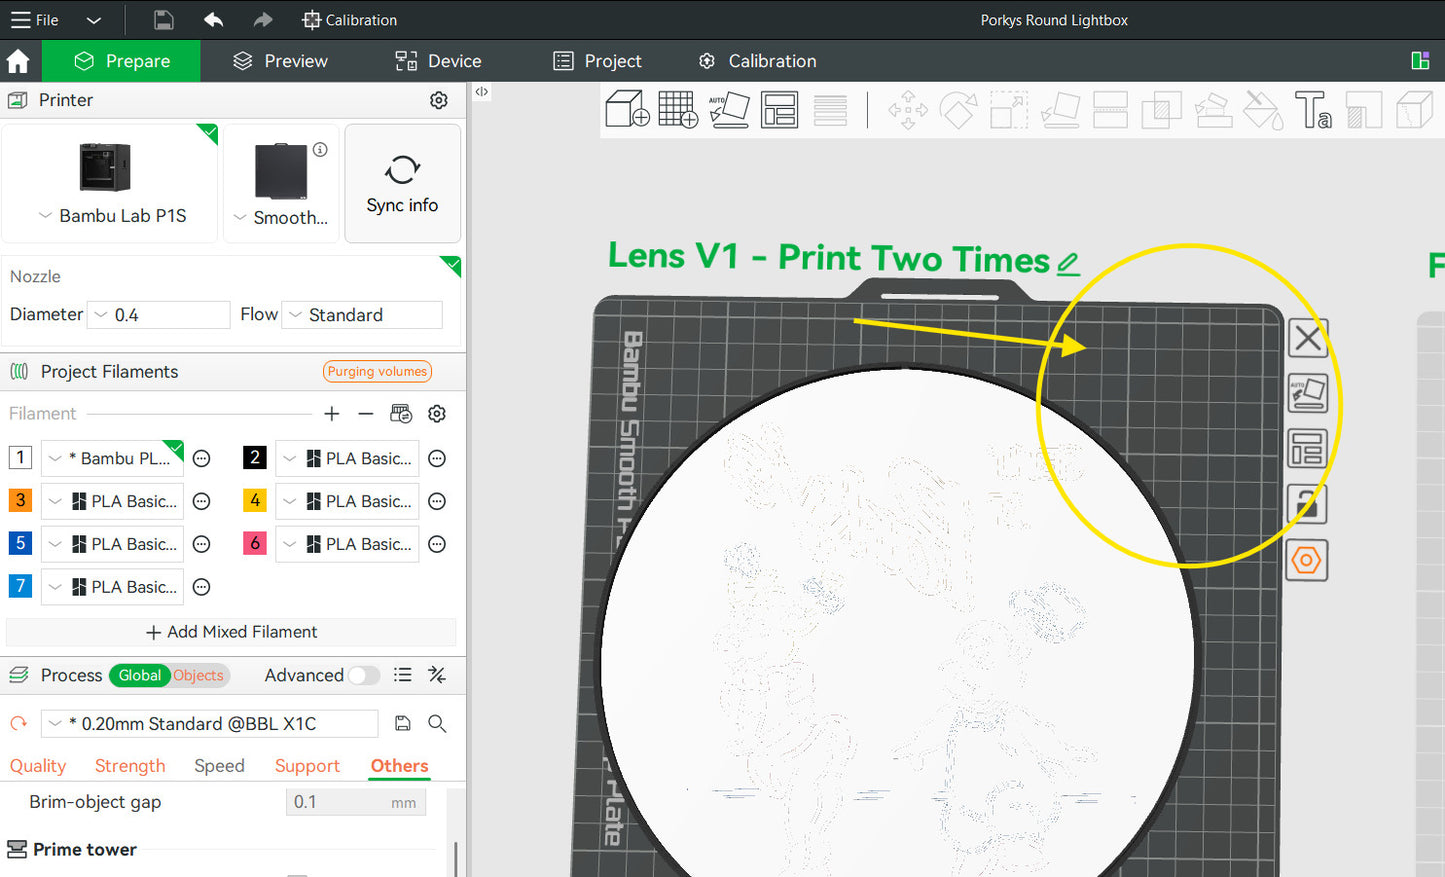Edit the plate name with pencil icon

(1068, 263)
